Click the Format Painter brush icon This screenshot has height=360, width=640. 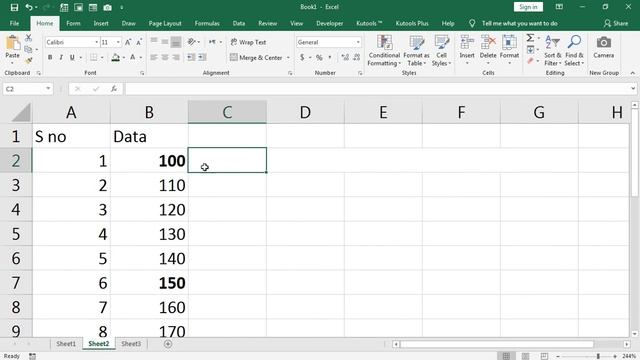[x=28, y=60]
